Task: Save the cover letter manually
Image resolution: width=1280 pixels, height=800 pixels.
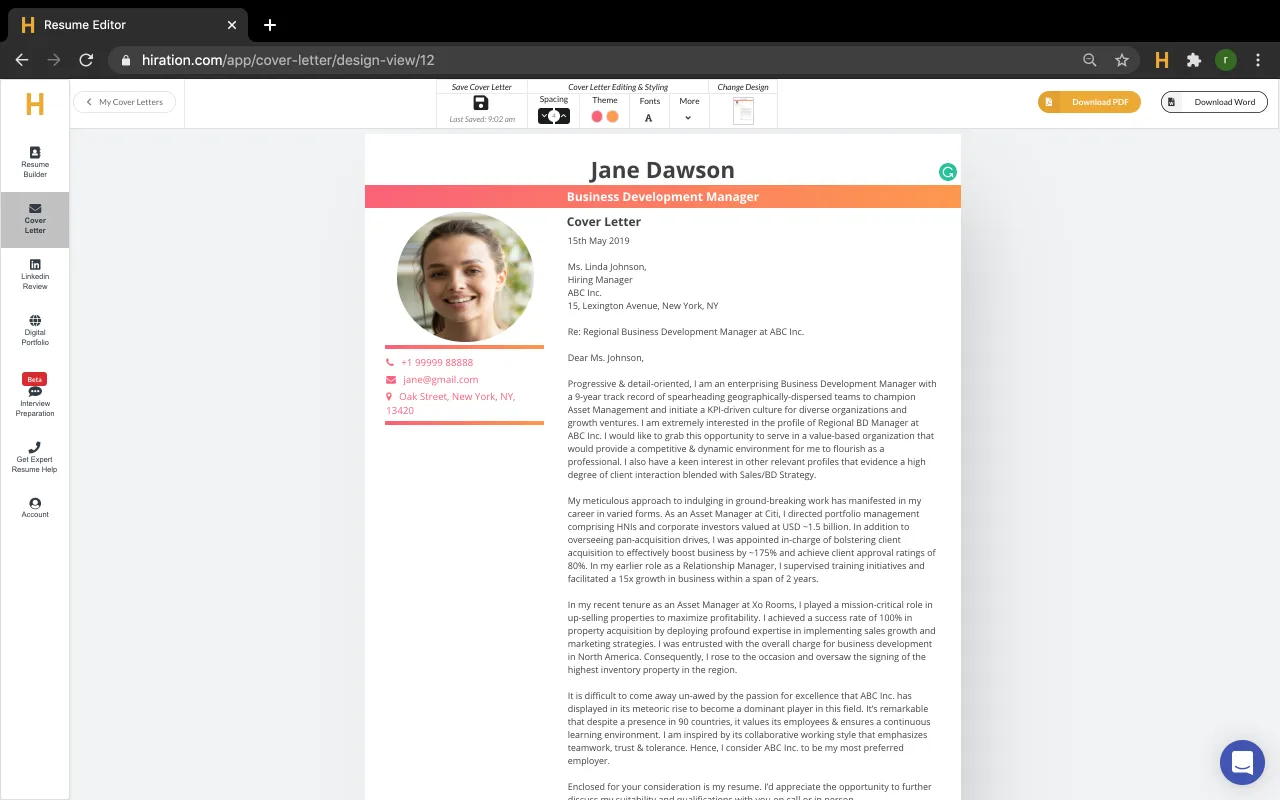Action: click(480, 104)
